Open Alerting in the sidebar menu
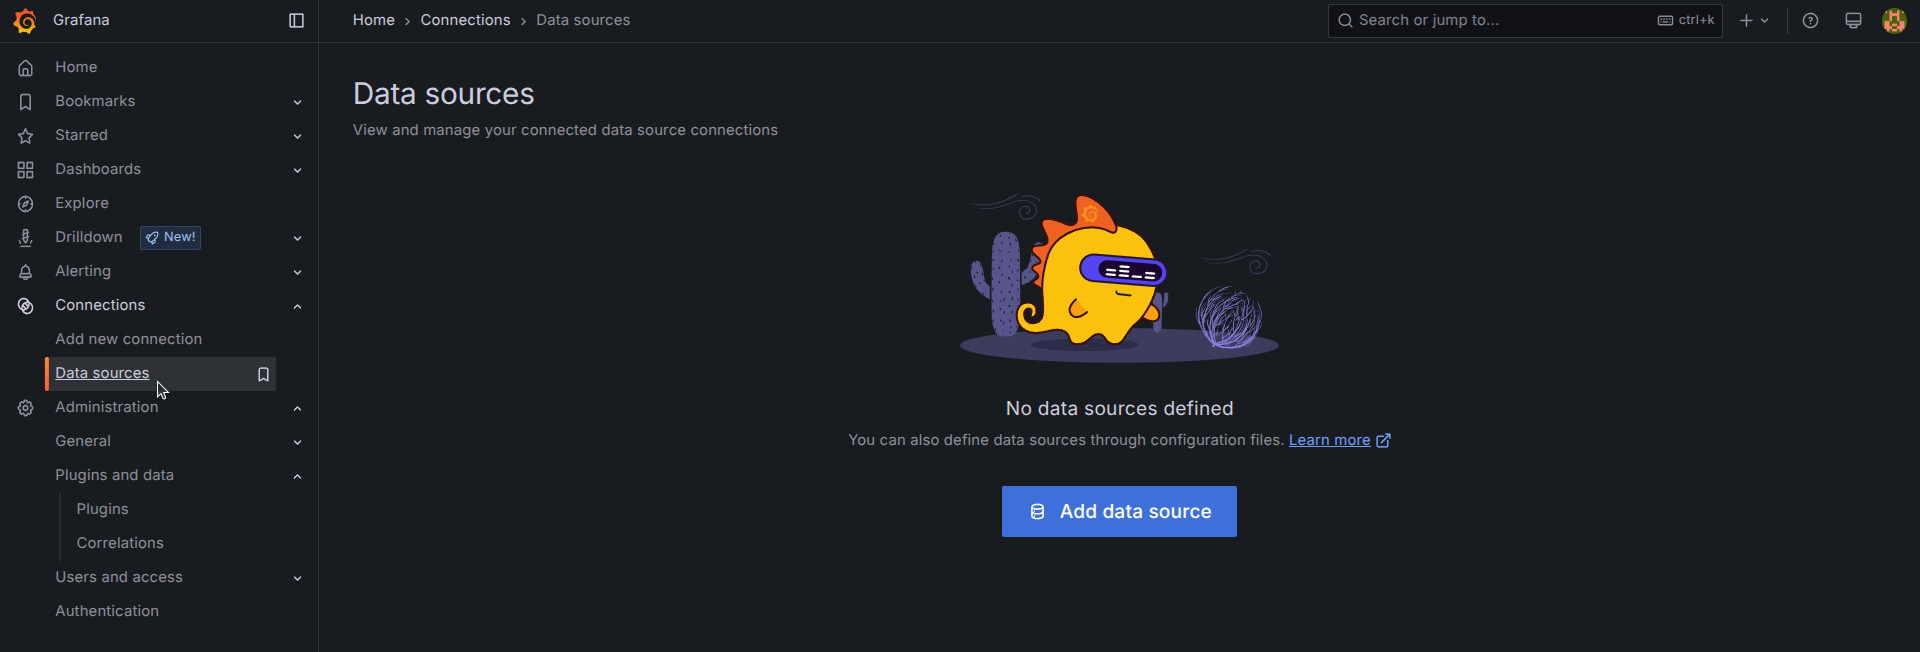Screen dimensions: 1920x652 83,271
